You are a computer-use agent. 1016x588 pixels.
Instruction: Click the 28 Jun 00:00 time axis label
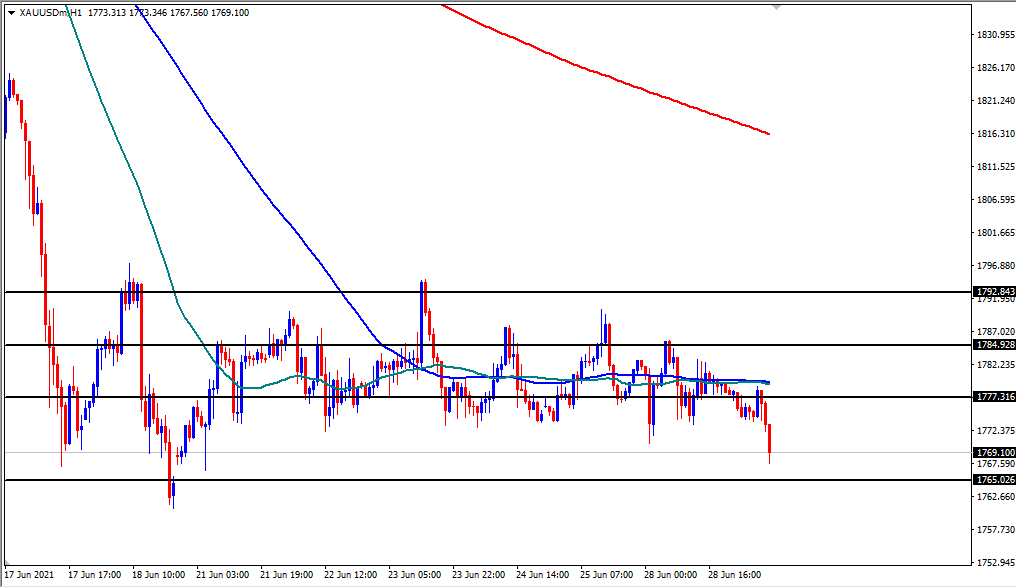pos(671,575)
